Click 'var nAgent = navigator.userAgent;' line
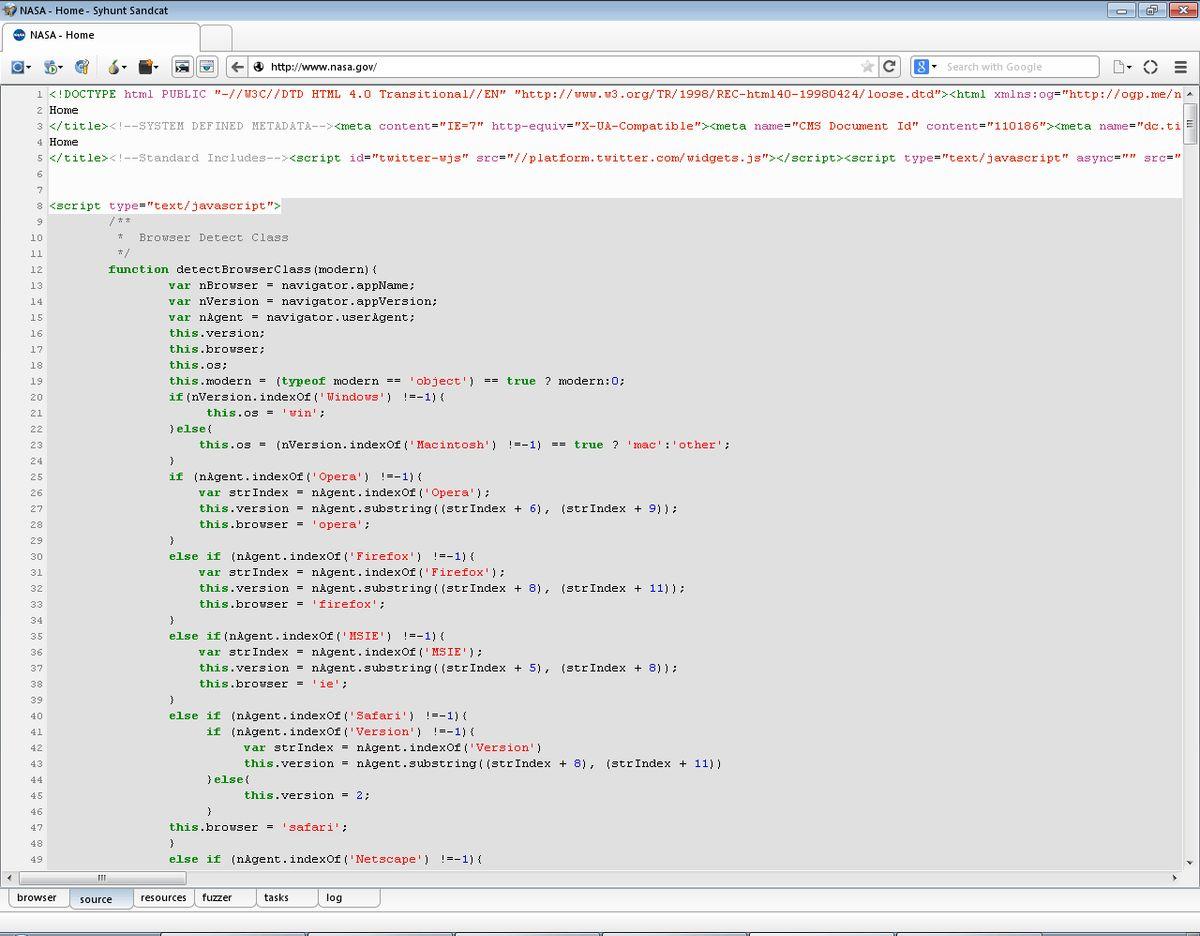The height and width of the screenshot is (936, 1200). pos(292,317)
